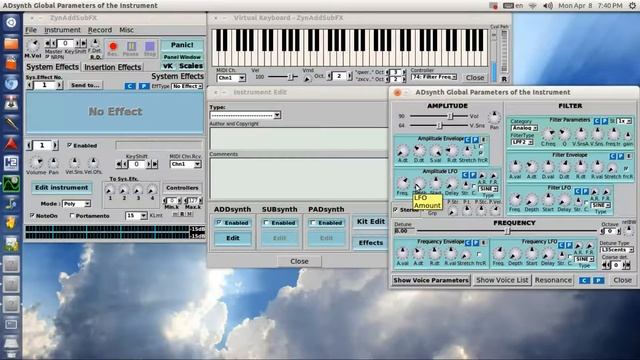Screen dimensions: 640x360
Task: Click the Panic! button
Action: point(182,45)
